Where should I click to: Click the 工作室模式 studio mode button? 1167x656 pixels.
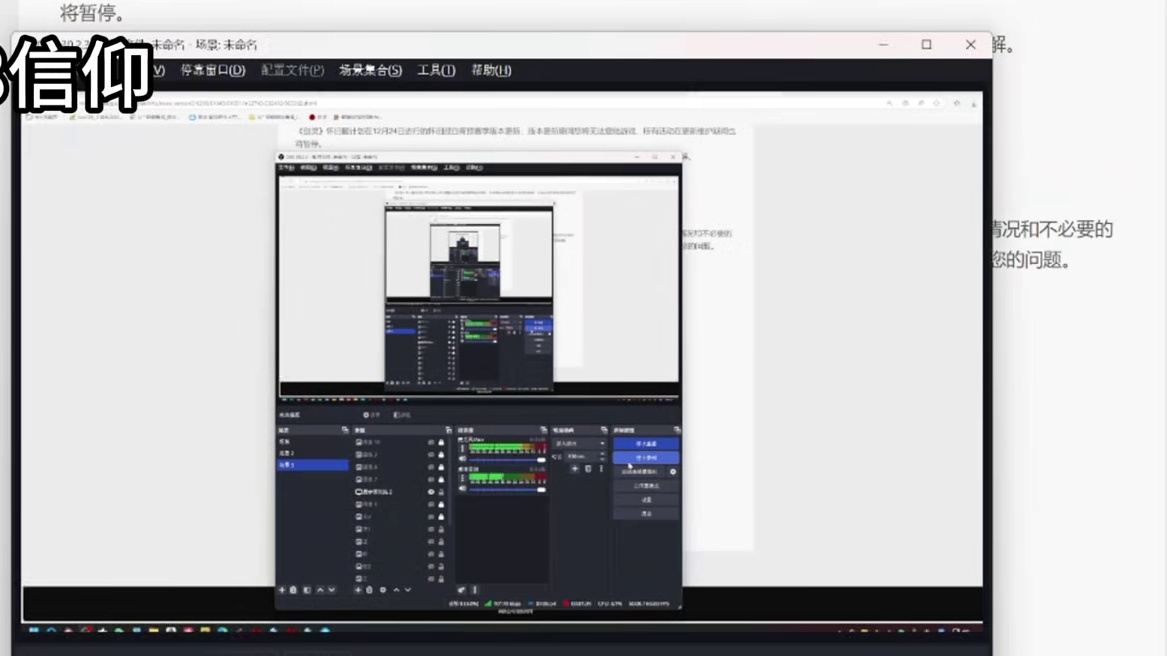click(646, 486)
